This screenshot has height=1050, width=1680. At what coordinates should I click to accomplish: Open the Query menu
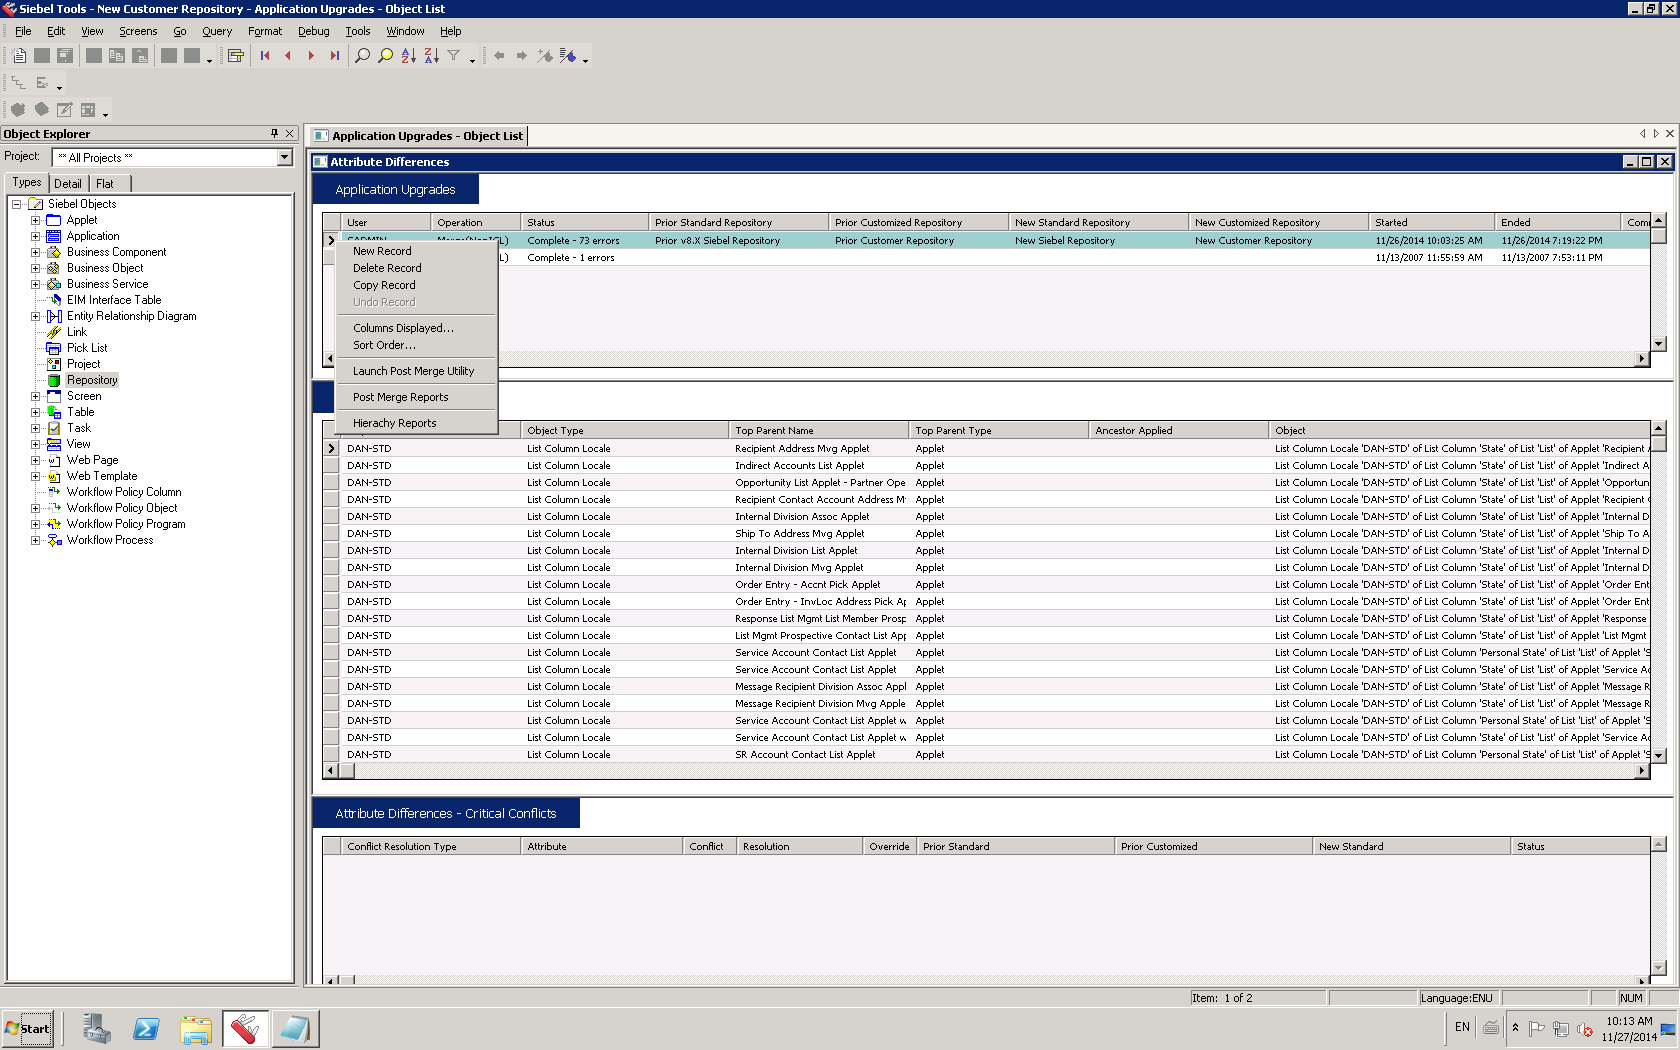point(217,31)
